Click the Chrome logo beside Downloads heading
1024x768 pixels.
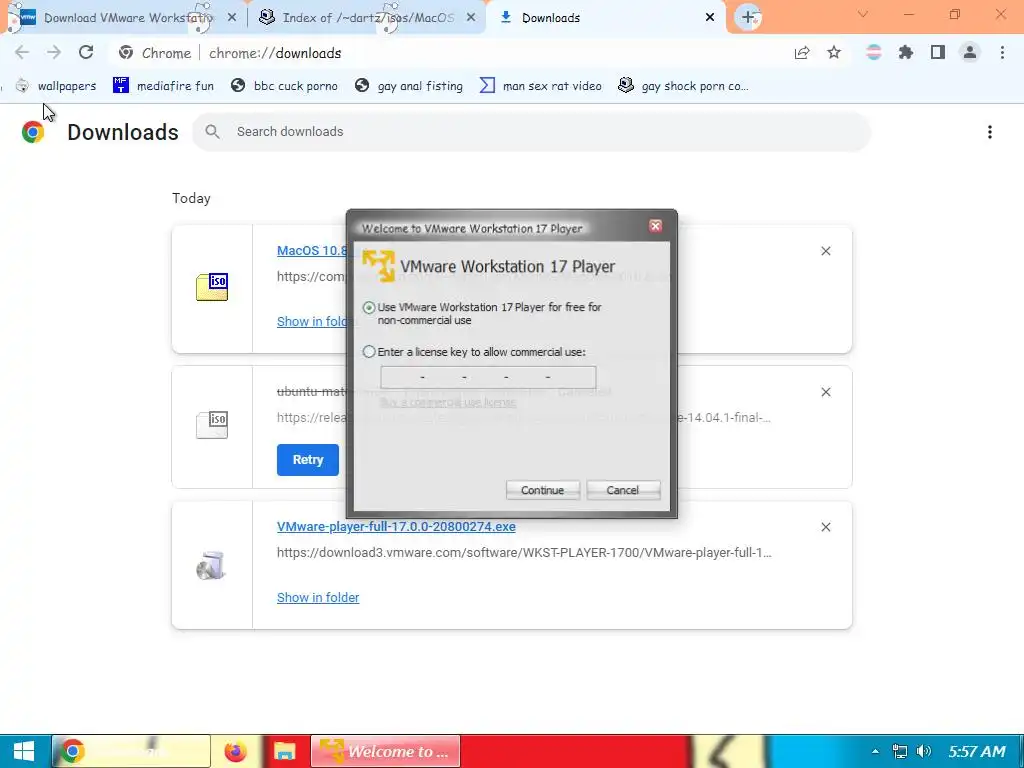pyautogui.click(x=33, y=132)
